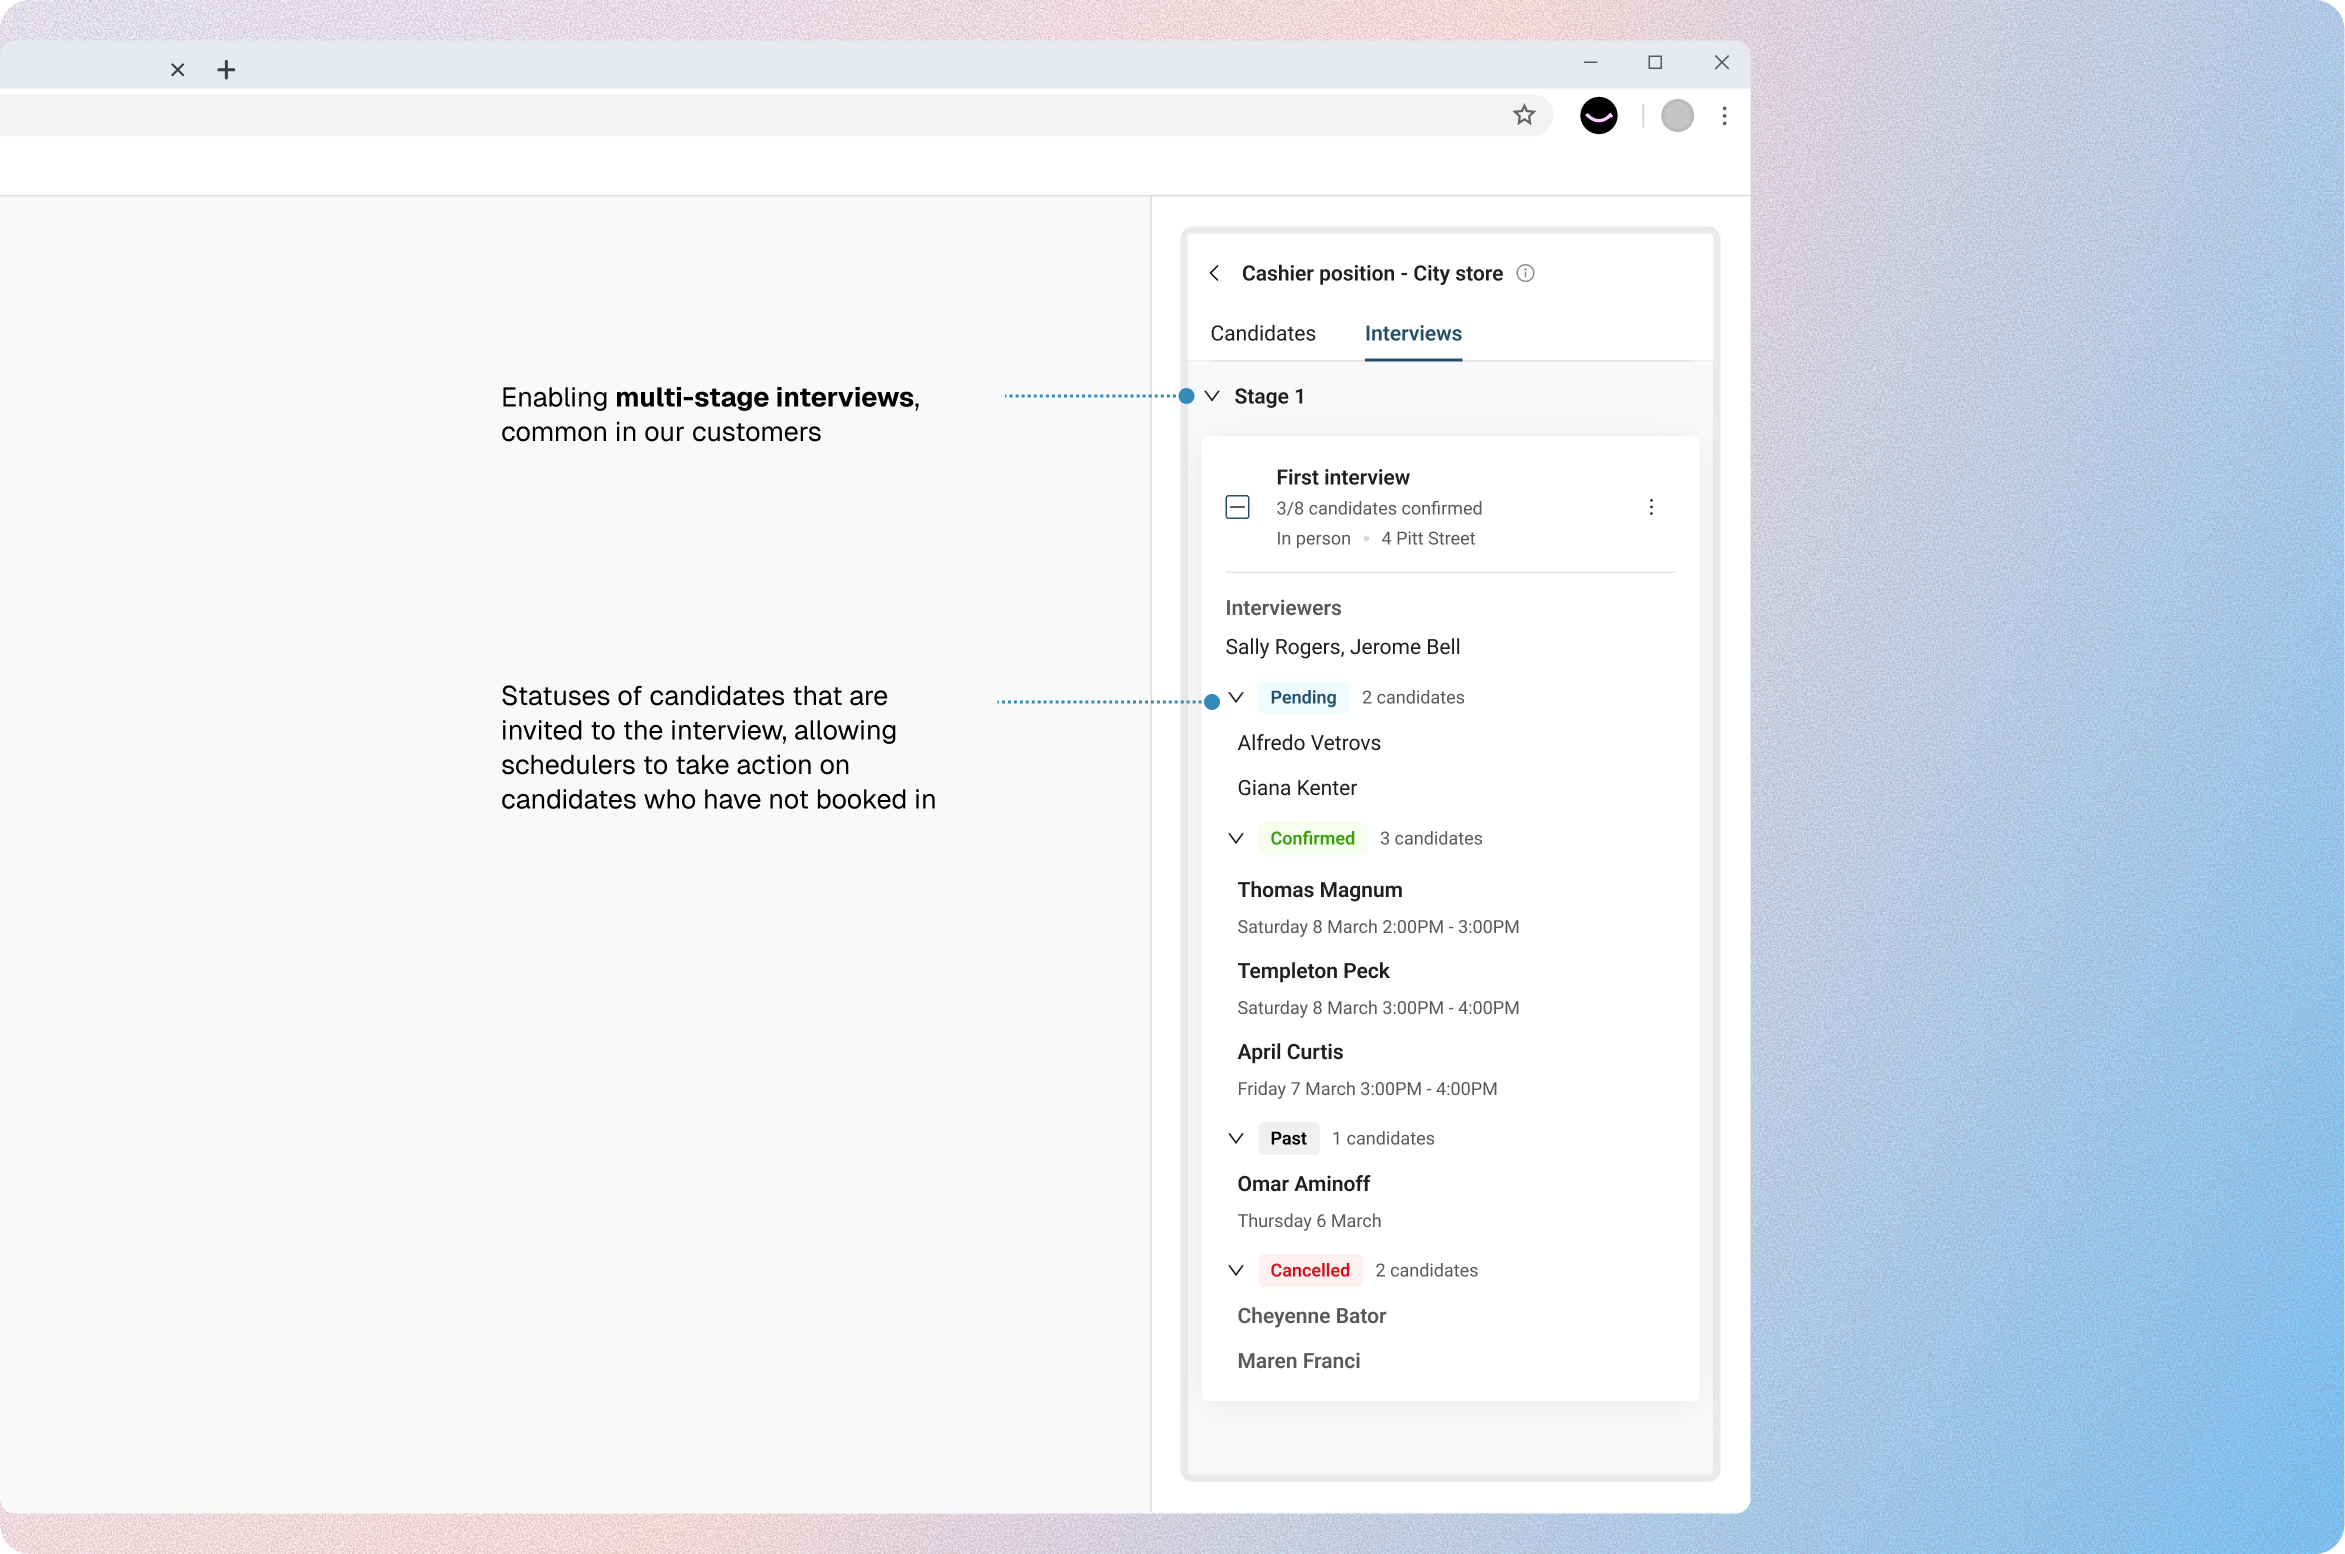Open candidate Alfredo Vetrovs

click(x=1308, y=743)
